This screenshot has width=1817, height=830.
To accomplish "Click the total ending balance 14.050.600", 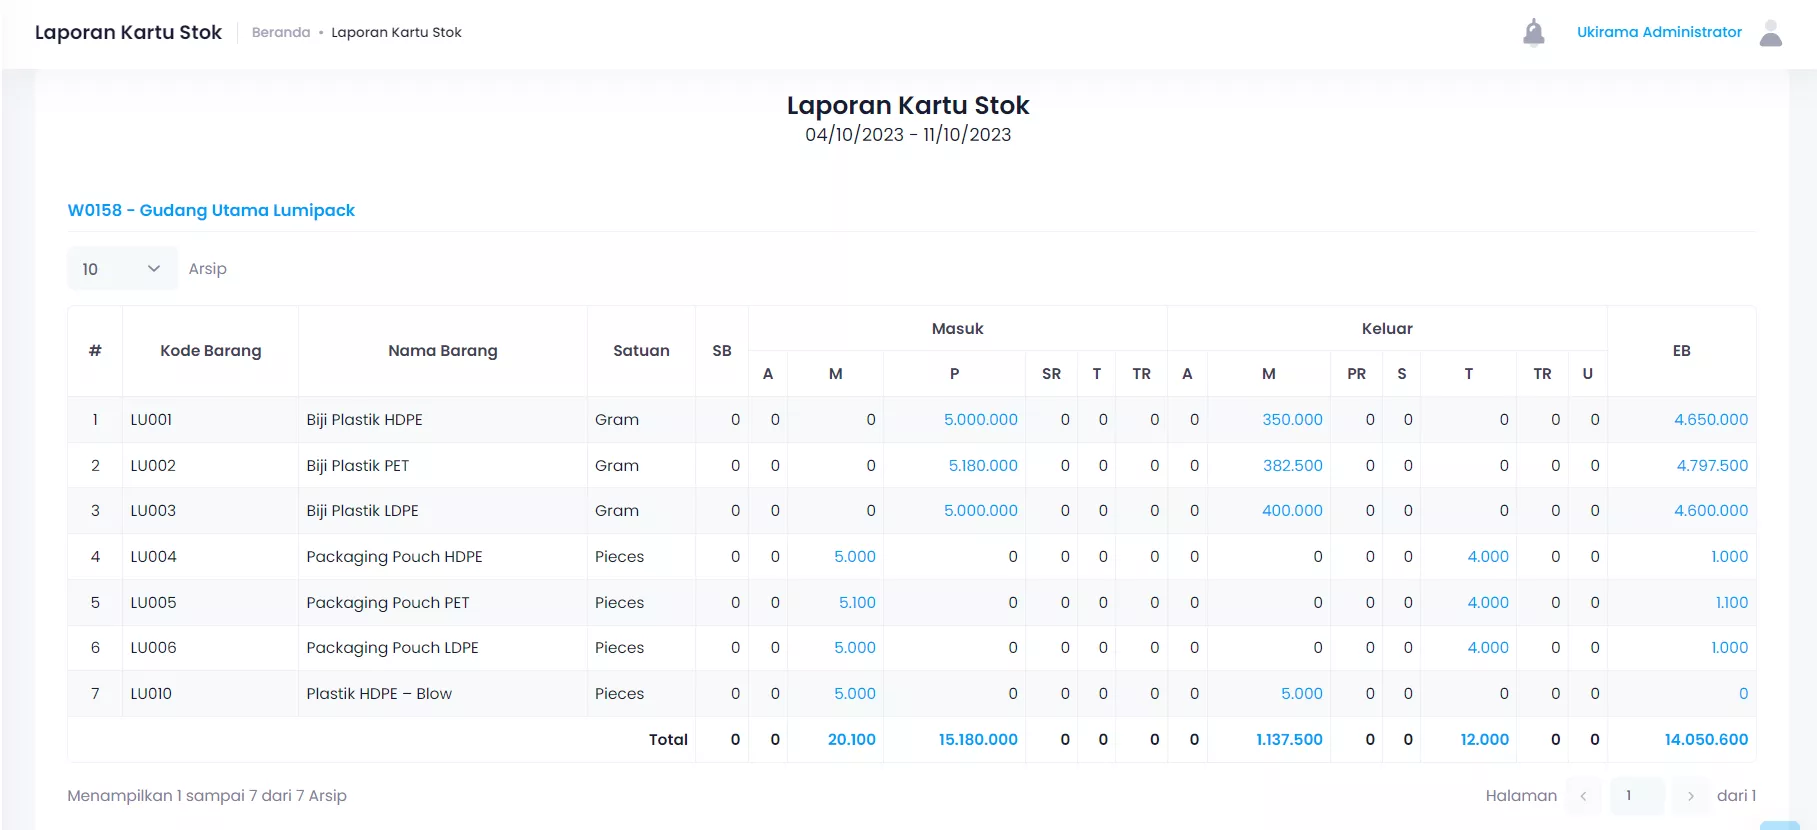I will pos(1706,740).
